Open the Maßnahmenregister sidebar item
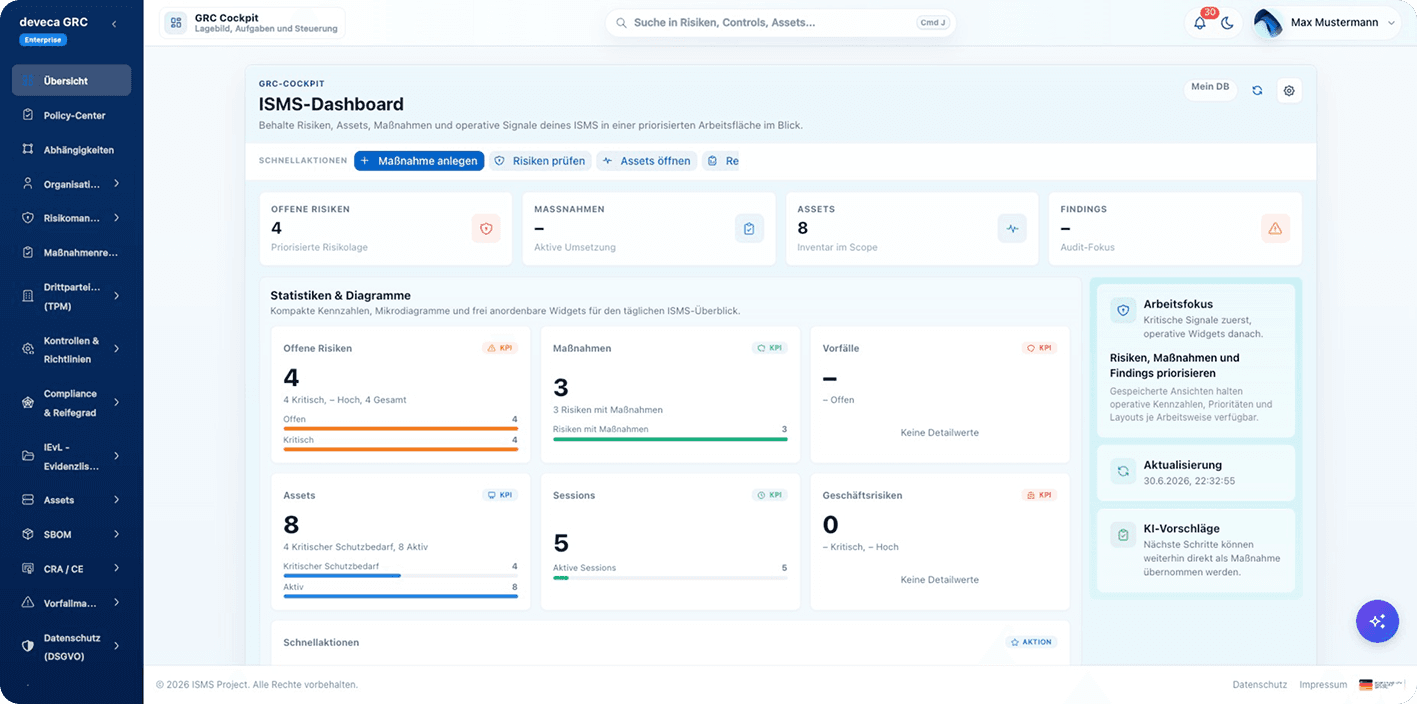The width and height of the screenshot is (1417, 704). (71, 252)
